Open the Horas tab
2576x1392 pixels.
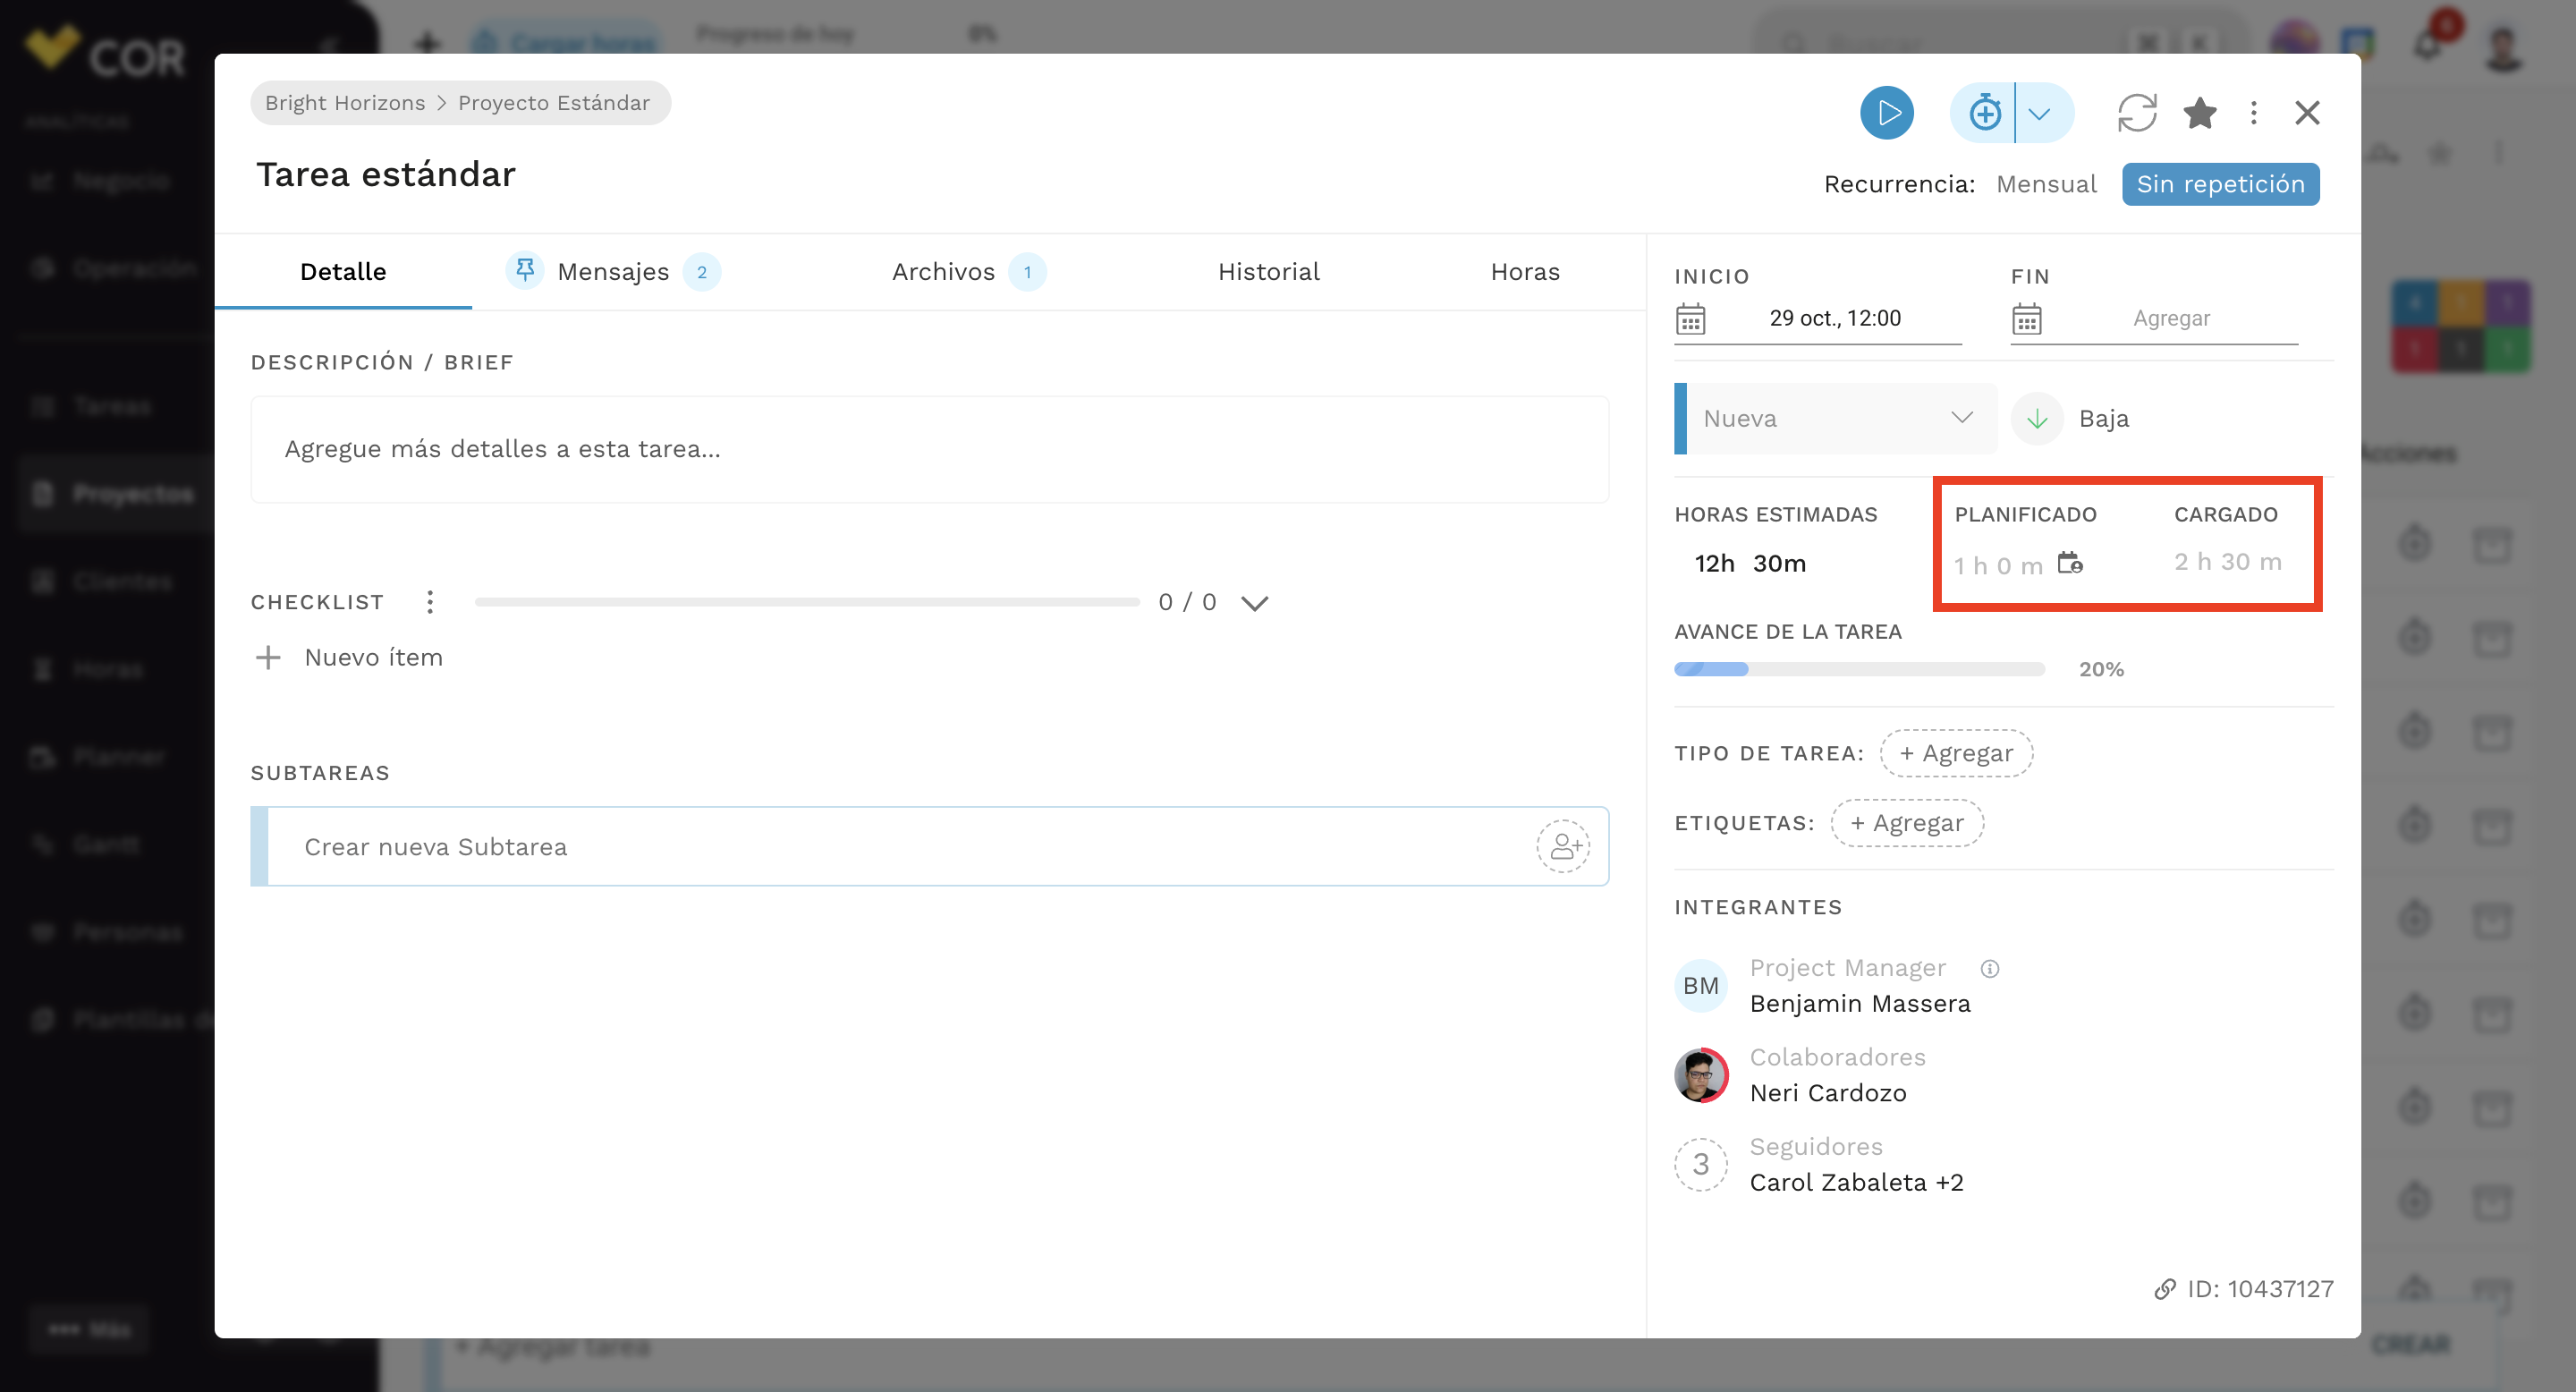pyautogui.click(x=1525, y=272)
